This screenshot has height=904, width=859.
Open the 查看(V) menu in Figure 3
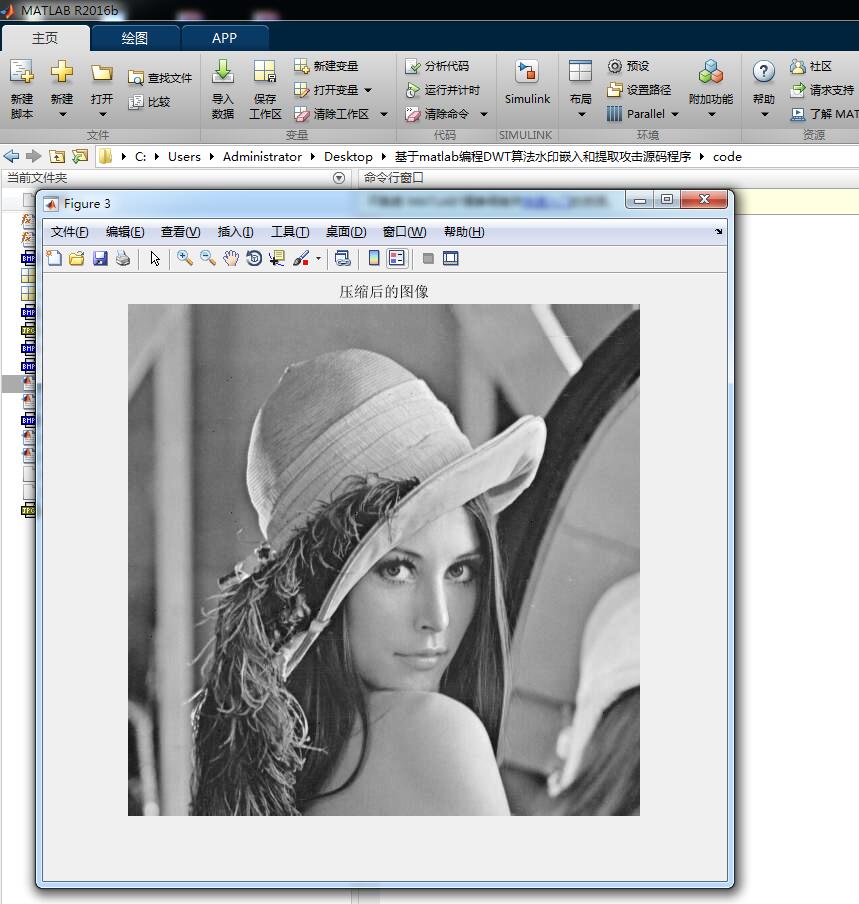click(180, 232)
